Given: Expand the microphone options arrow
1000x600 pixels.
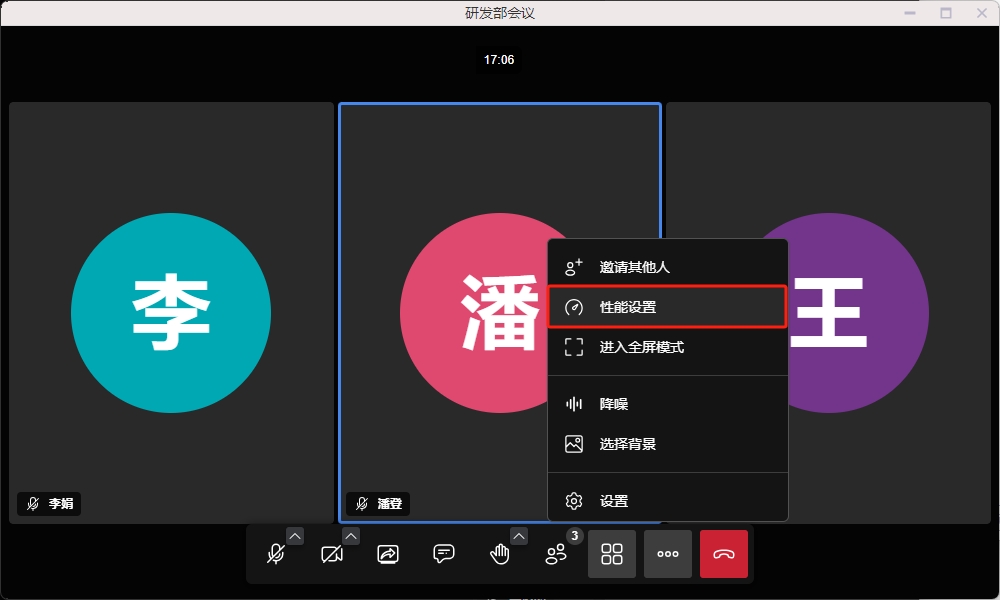Looking at the screenshot, I should pos(295,536).
